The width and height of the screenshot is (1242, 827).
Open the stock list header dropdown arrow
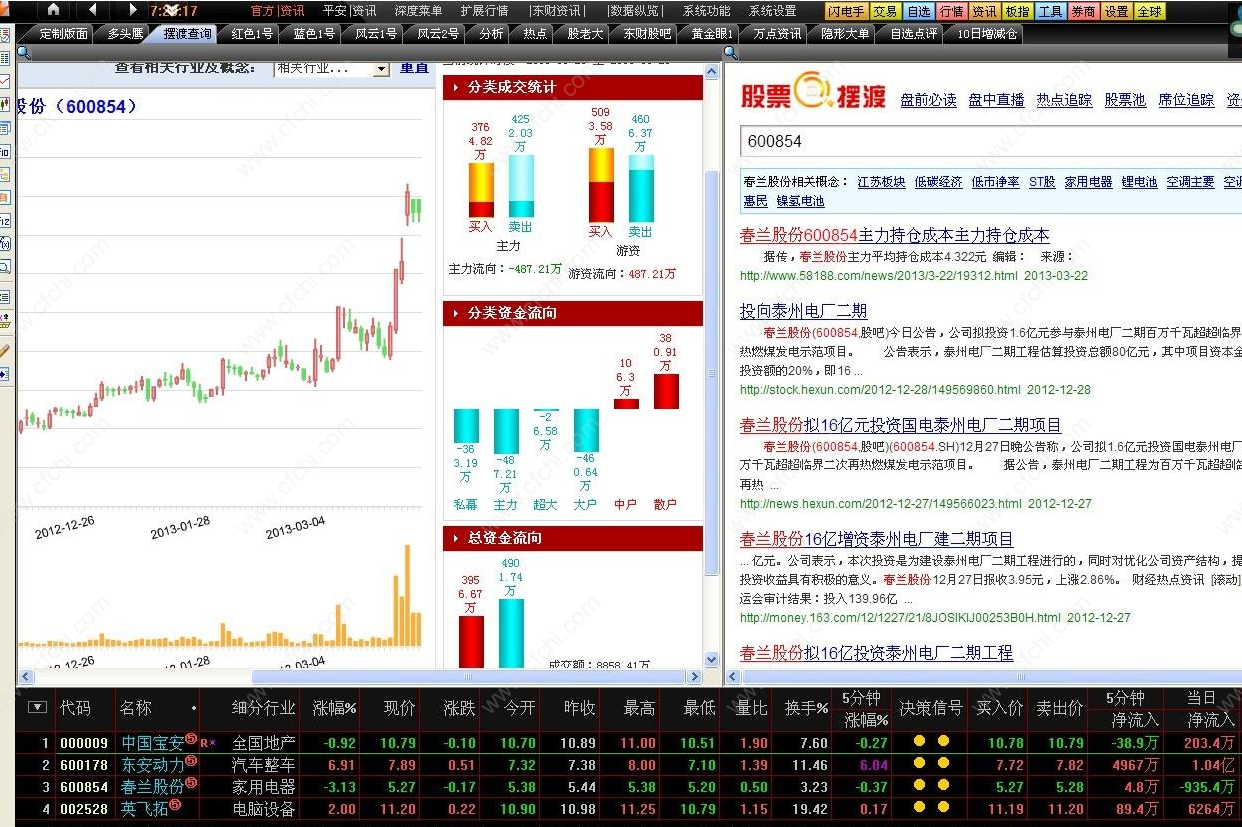coord(37,707)
